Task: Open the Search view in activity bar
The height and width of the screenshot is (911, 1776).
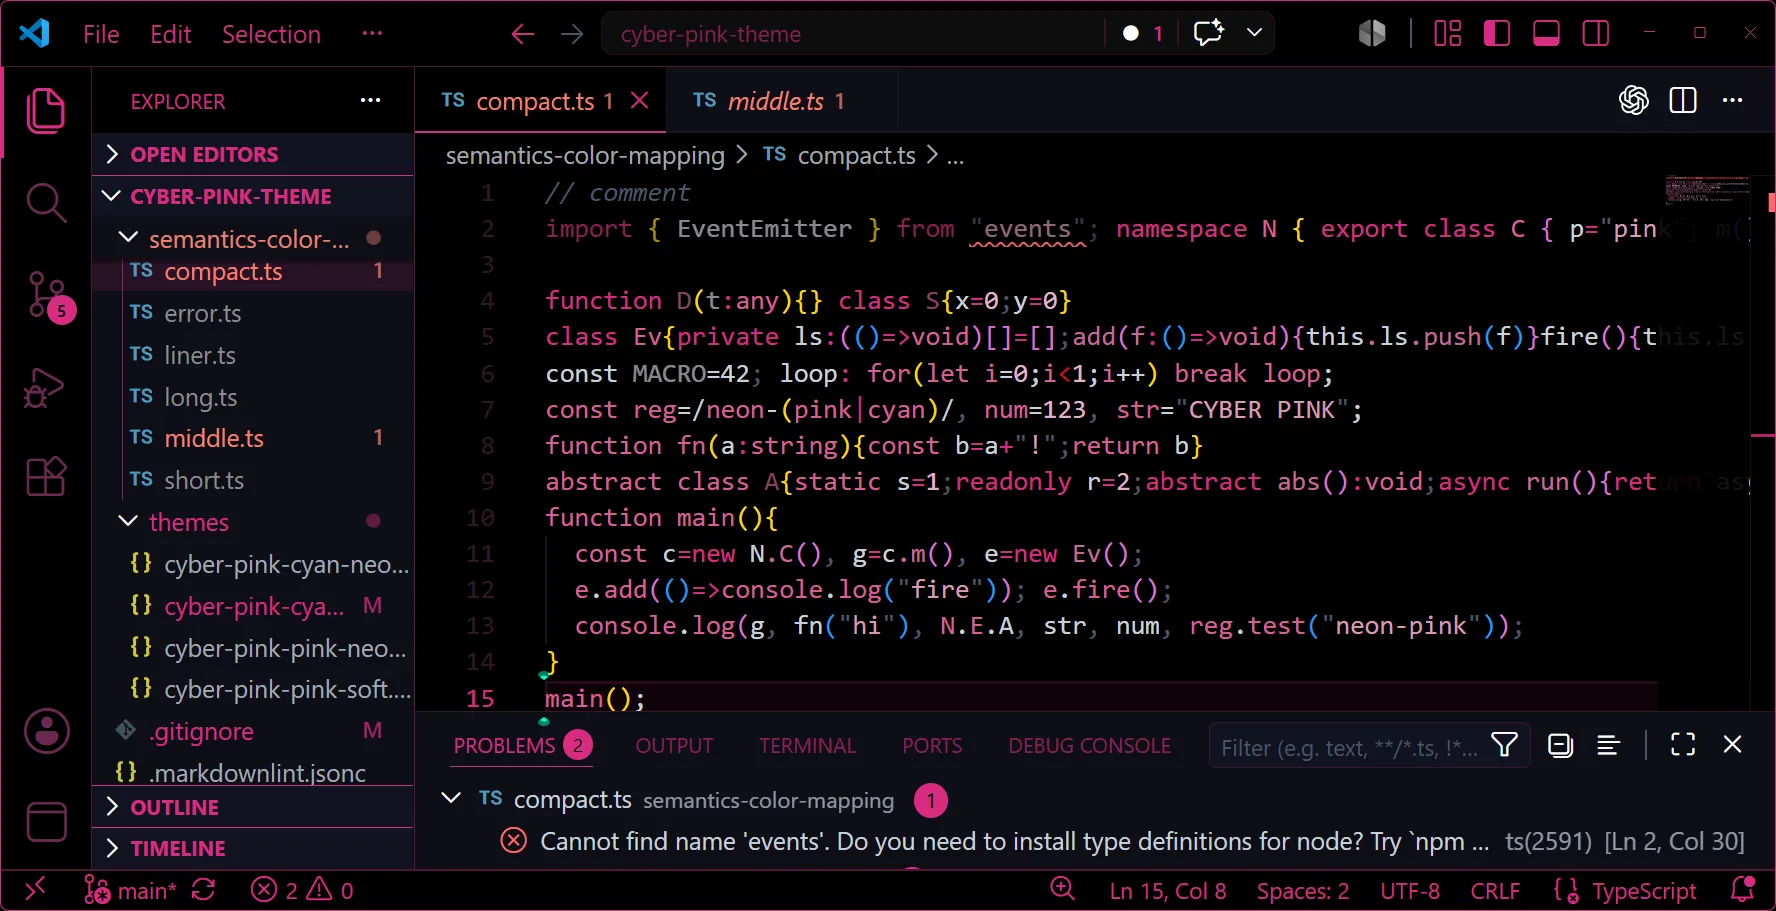Action: click(x=46, y=203)
